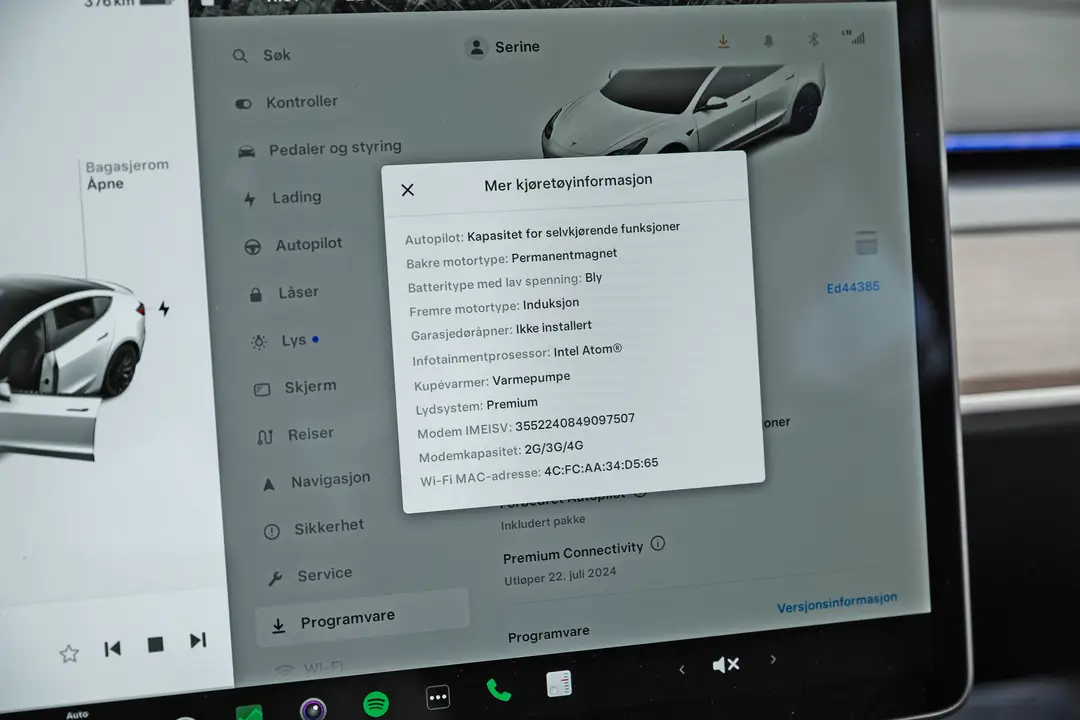Lower volume with left chevron
The height and width of the screenshot is (720, 1080).
click(x=682, y=669)
